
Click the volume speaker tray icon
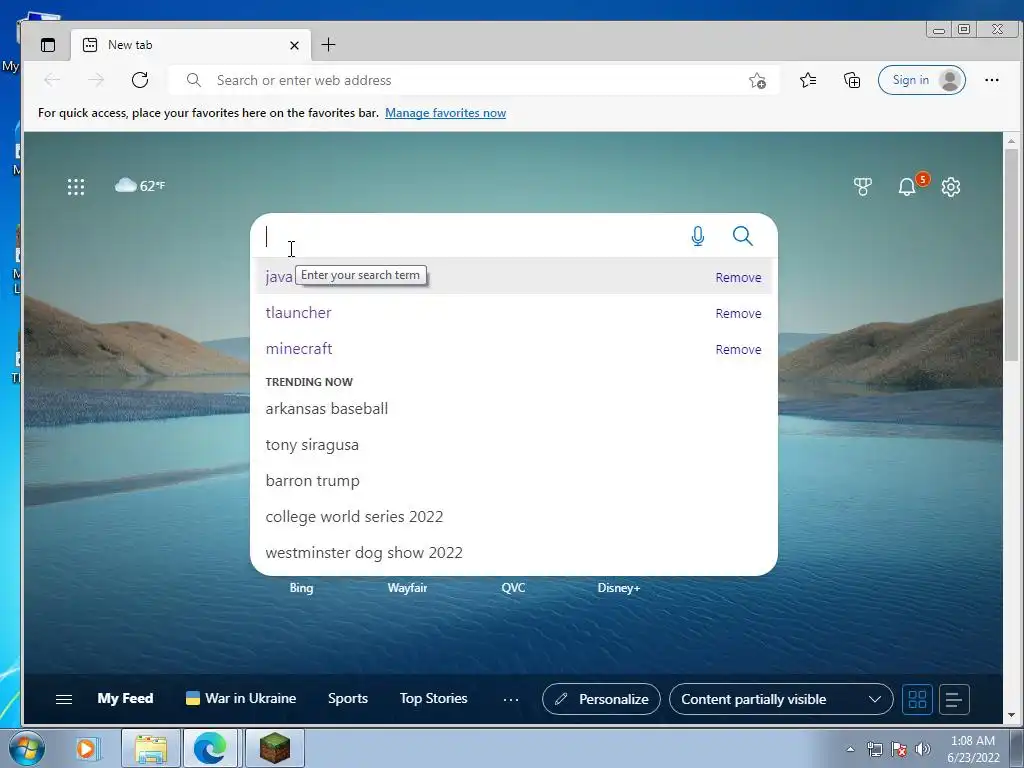click(923, 749)
